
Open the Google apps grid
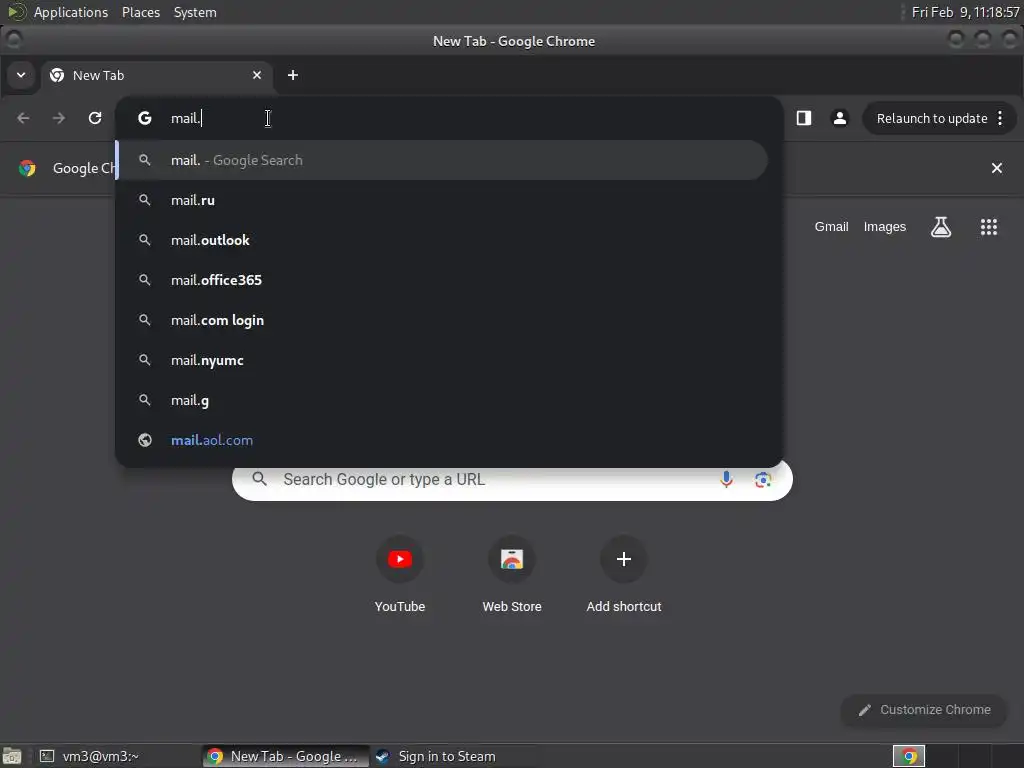pos(989,227)
